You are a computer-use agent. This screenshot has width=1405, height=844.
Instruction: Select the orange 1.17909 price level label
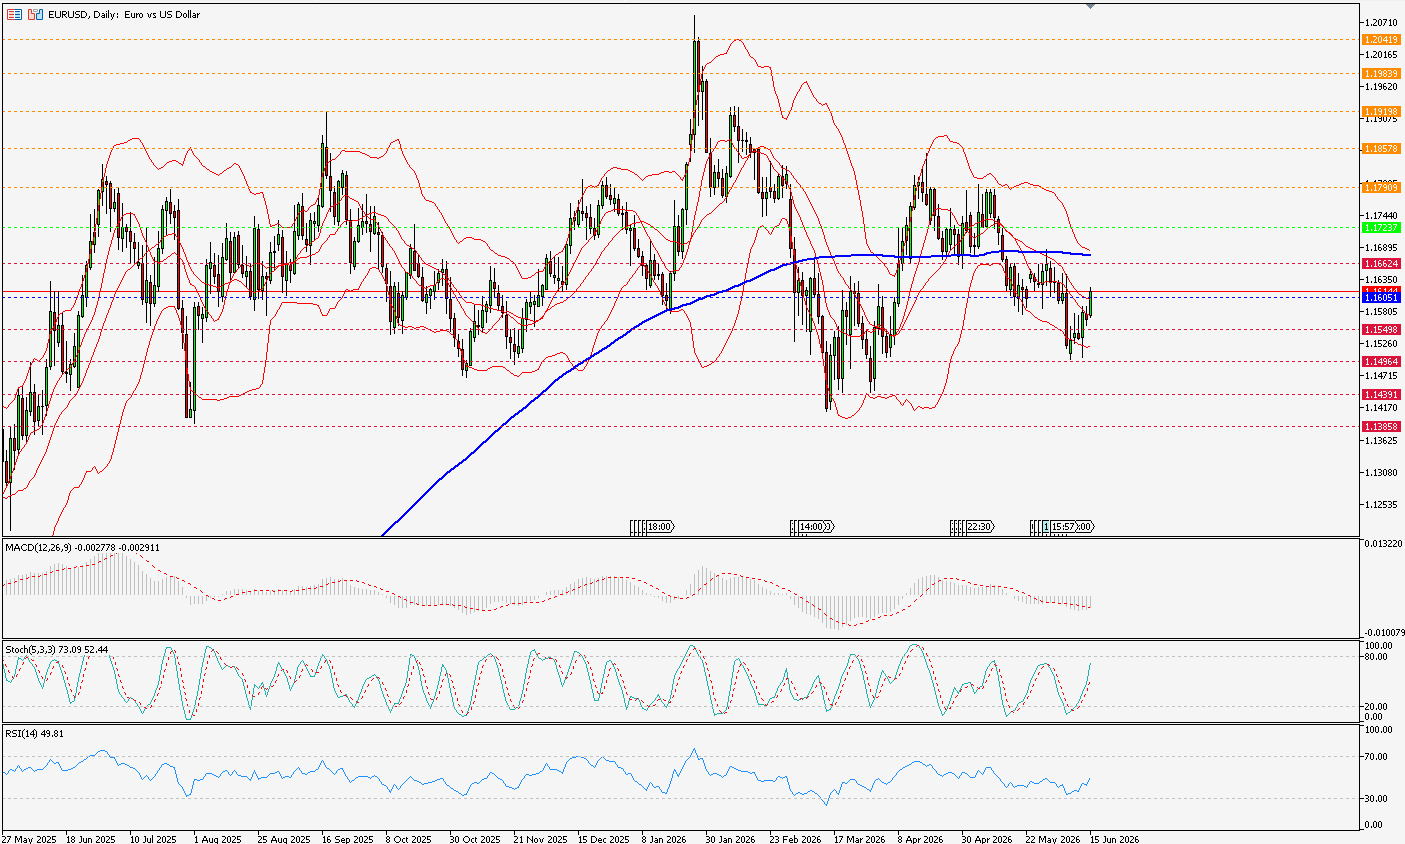1381,187
